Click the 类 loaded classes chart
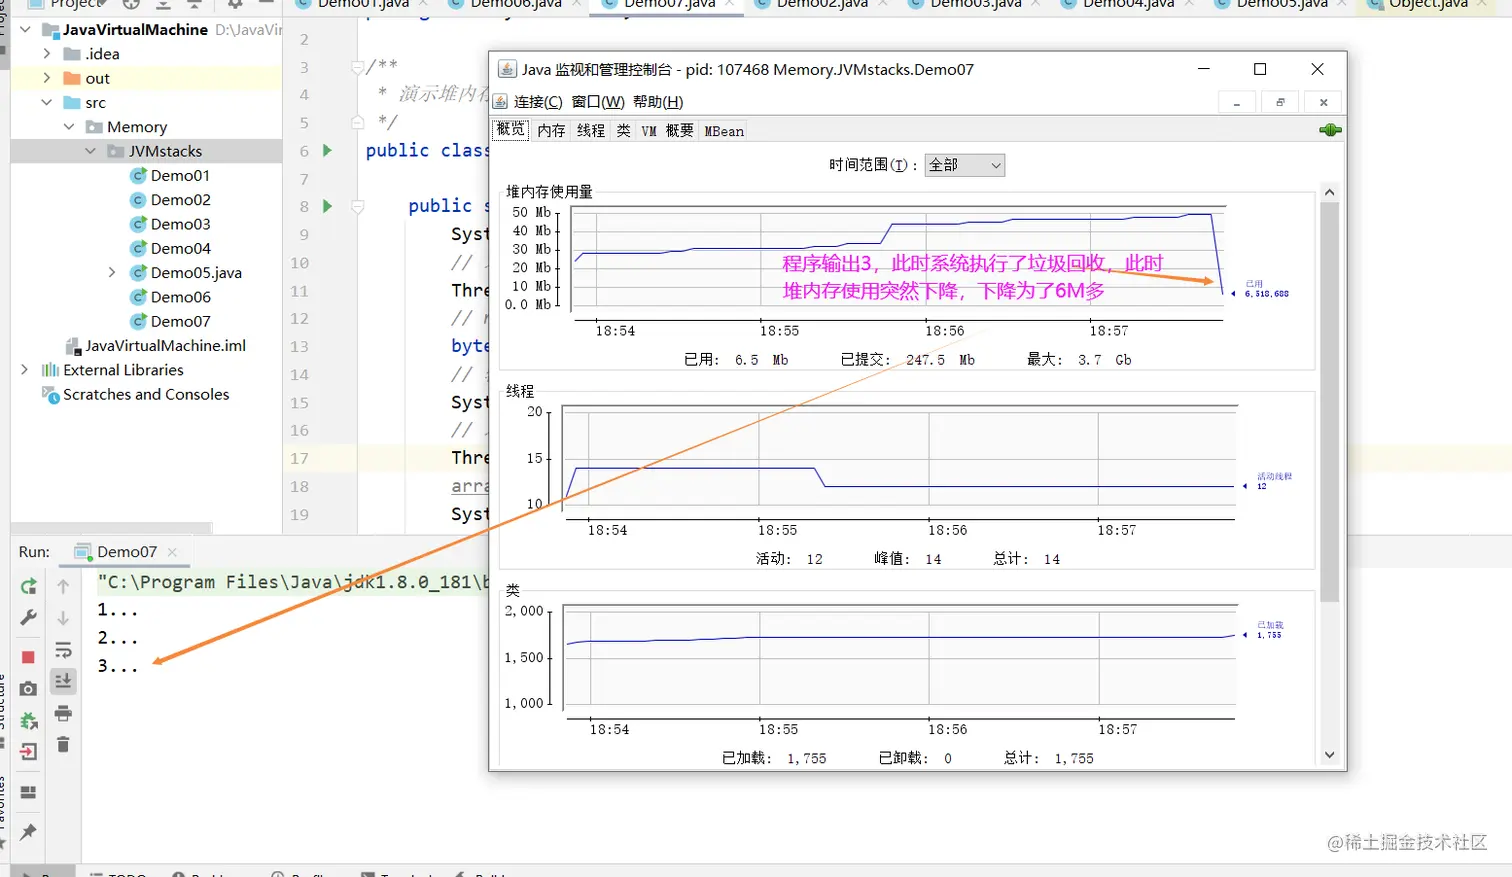 click(900, 661)
